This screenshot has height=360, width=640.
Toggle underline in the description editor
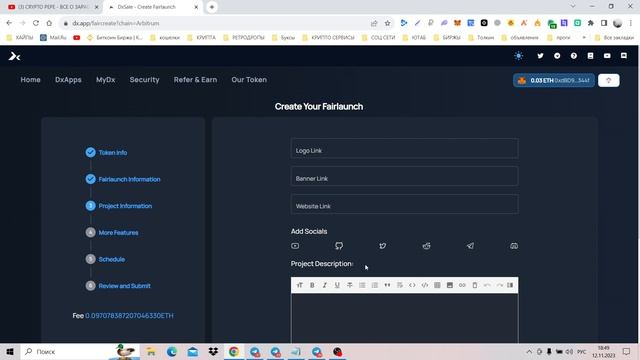tap(337, 285)
